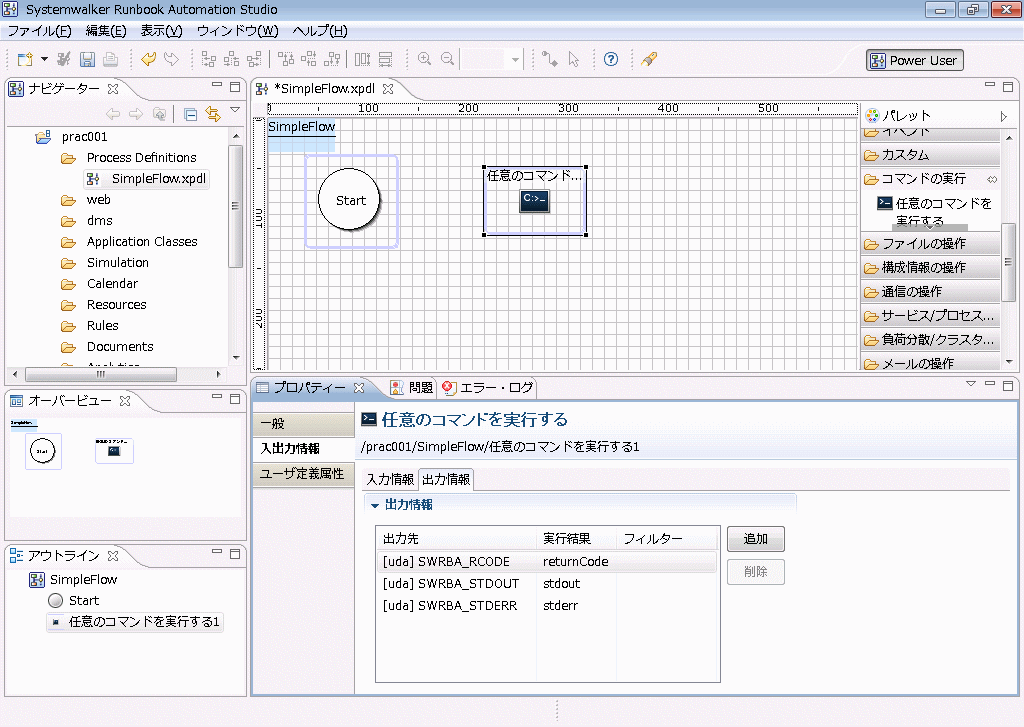
Task: Click the Power User button
Action: point(914,61)
